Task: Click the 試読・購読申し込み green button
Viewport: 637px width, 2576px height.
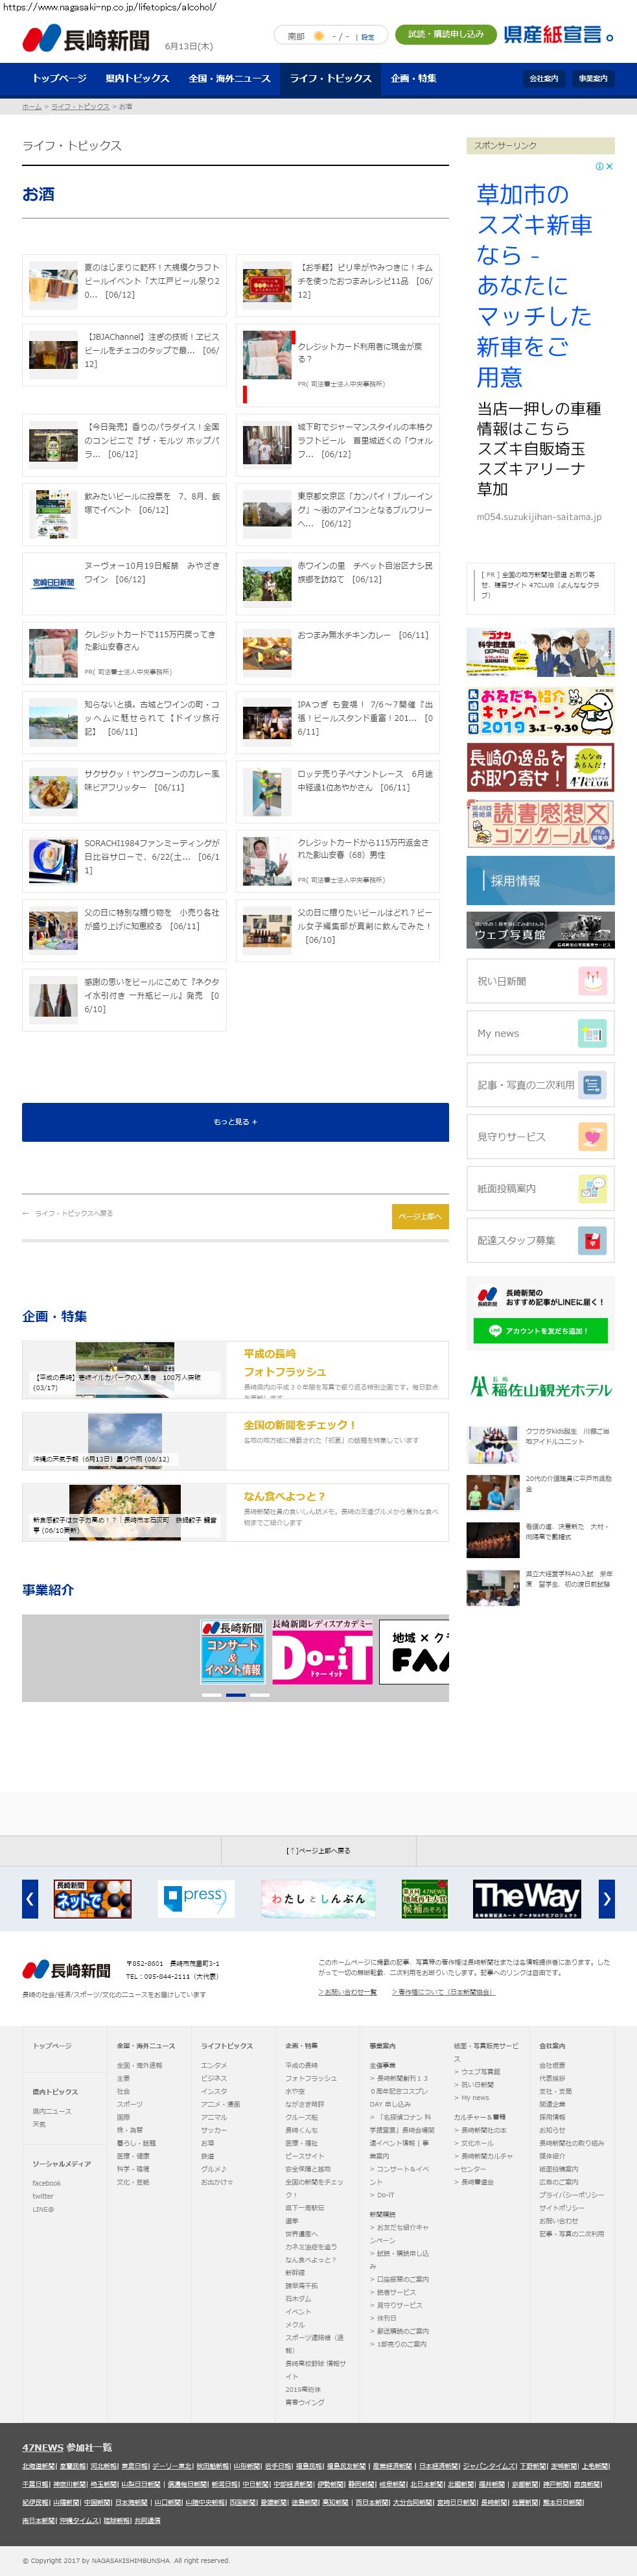Action: [x=445, y=35]
